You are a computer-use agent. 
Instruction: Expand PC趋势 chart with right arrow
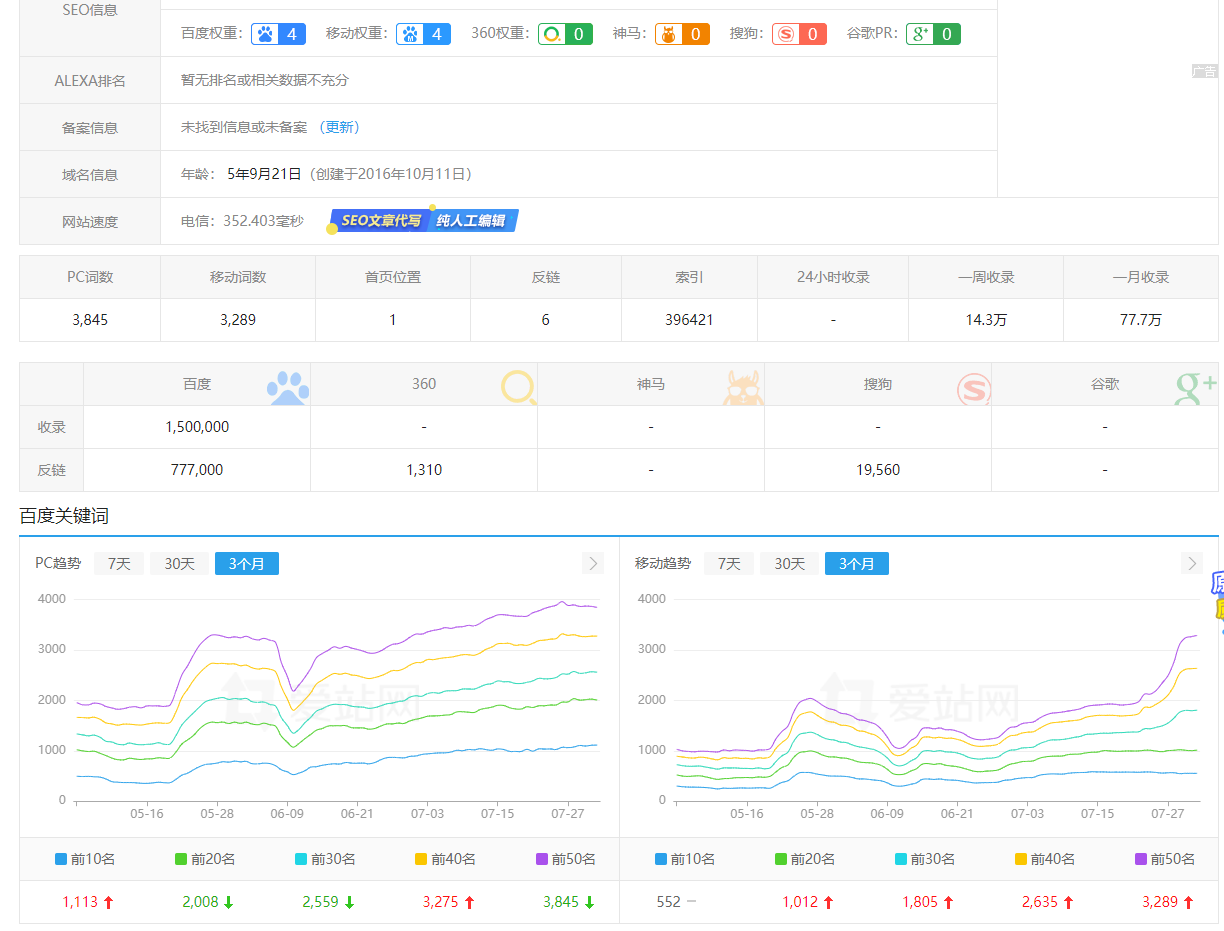pyautogui.click(x=593, y=564)
